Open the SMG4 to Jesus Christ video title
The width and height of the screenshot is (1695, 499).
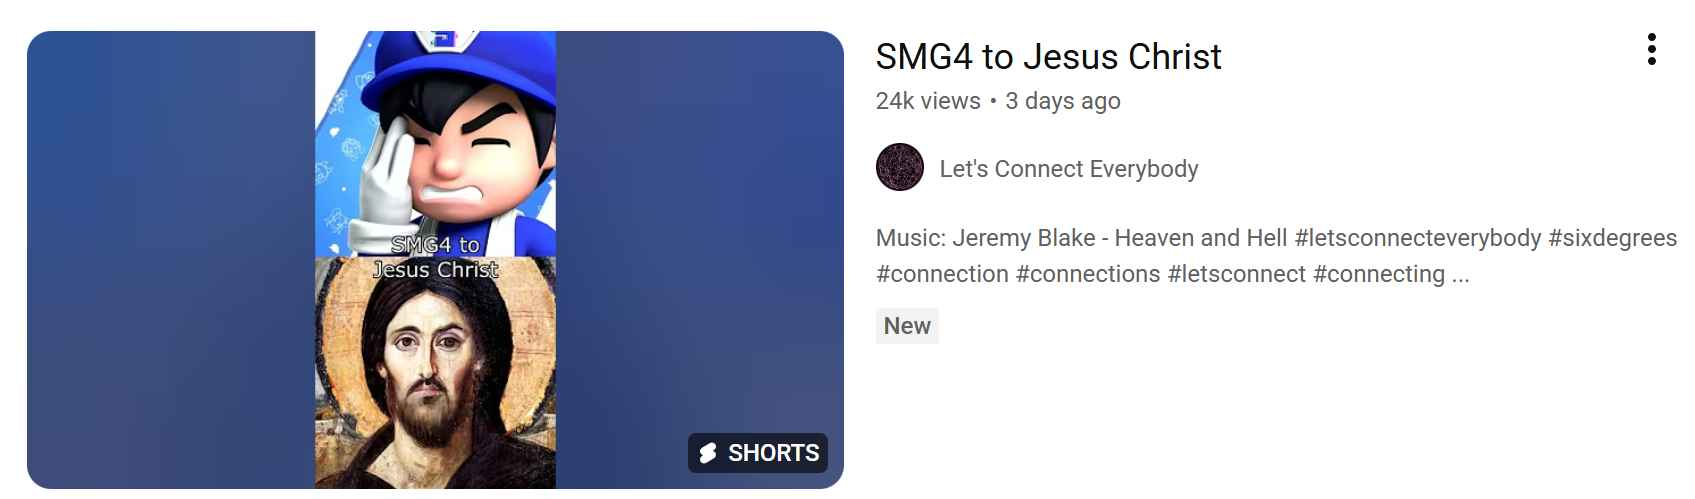point(1048,57)
